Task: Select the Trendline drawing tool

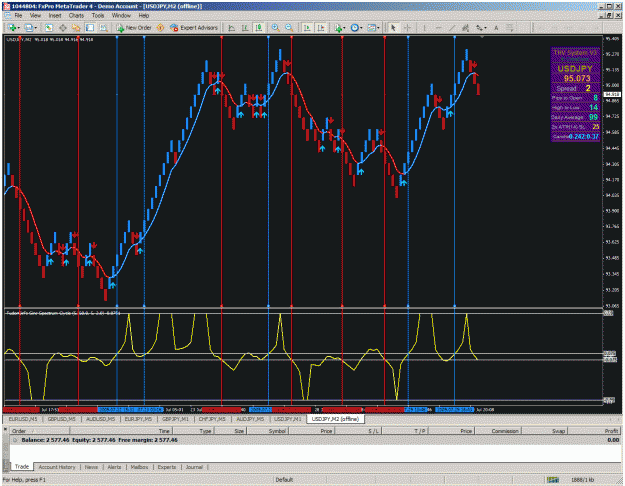Action: 452,28
